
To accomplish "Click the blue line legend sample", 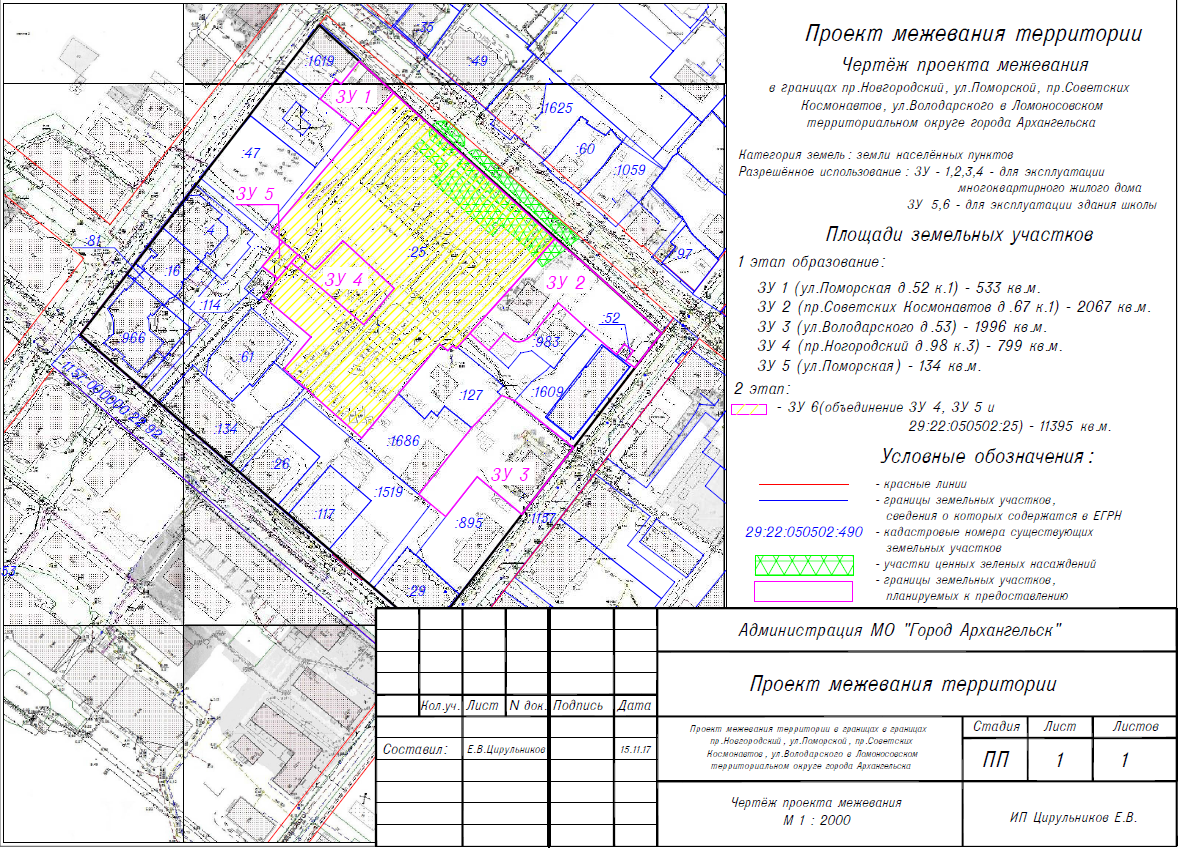I will coord(805,499).
